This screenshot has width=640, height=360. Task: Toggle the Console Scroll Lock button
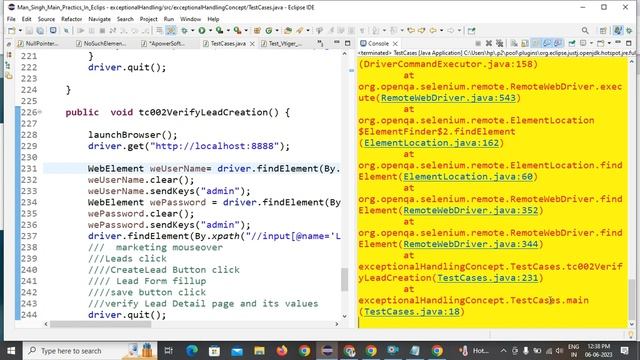525,43
